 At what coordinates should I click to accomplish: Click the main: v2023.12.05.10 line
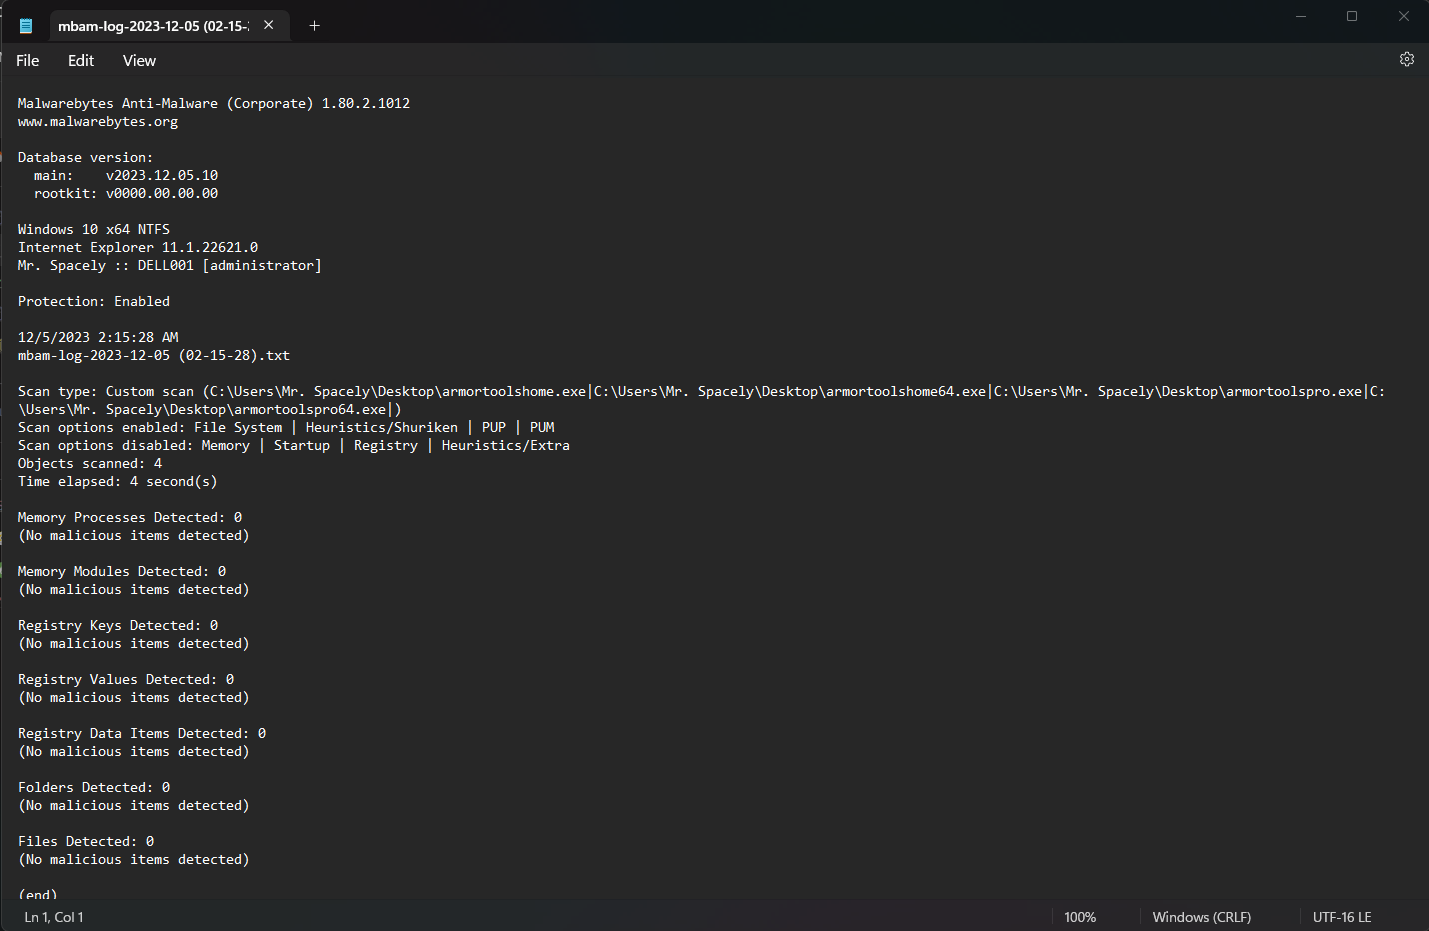126,176
